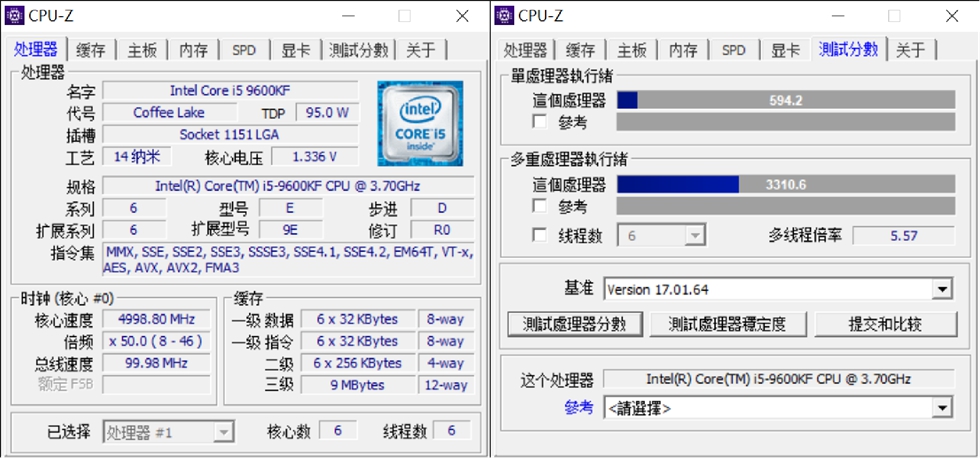Click the 提交和比較 button
980x458 pixels.
886,324
